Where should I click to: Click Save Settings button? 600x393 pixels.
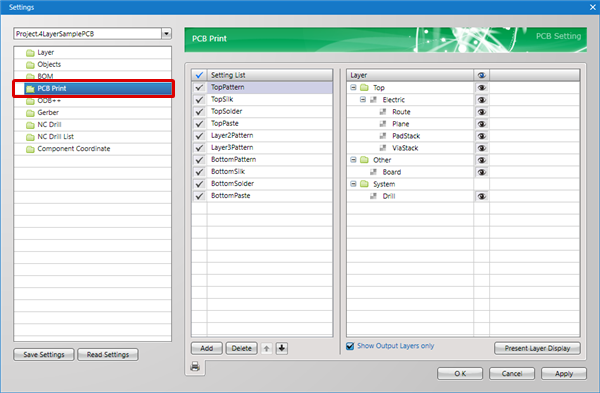pyautogui.click(x=44, y=355)
